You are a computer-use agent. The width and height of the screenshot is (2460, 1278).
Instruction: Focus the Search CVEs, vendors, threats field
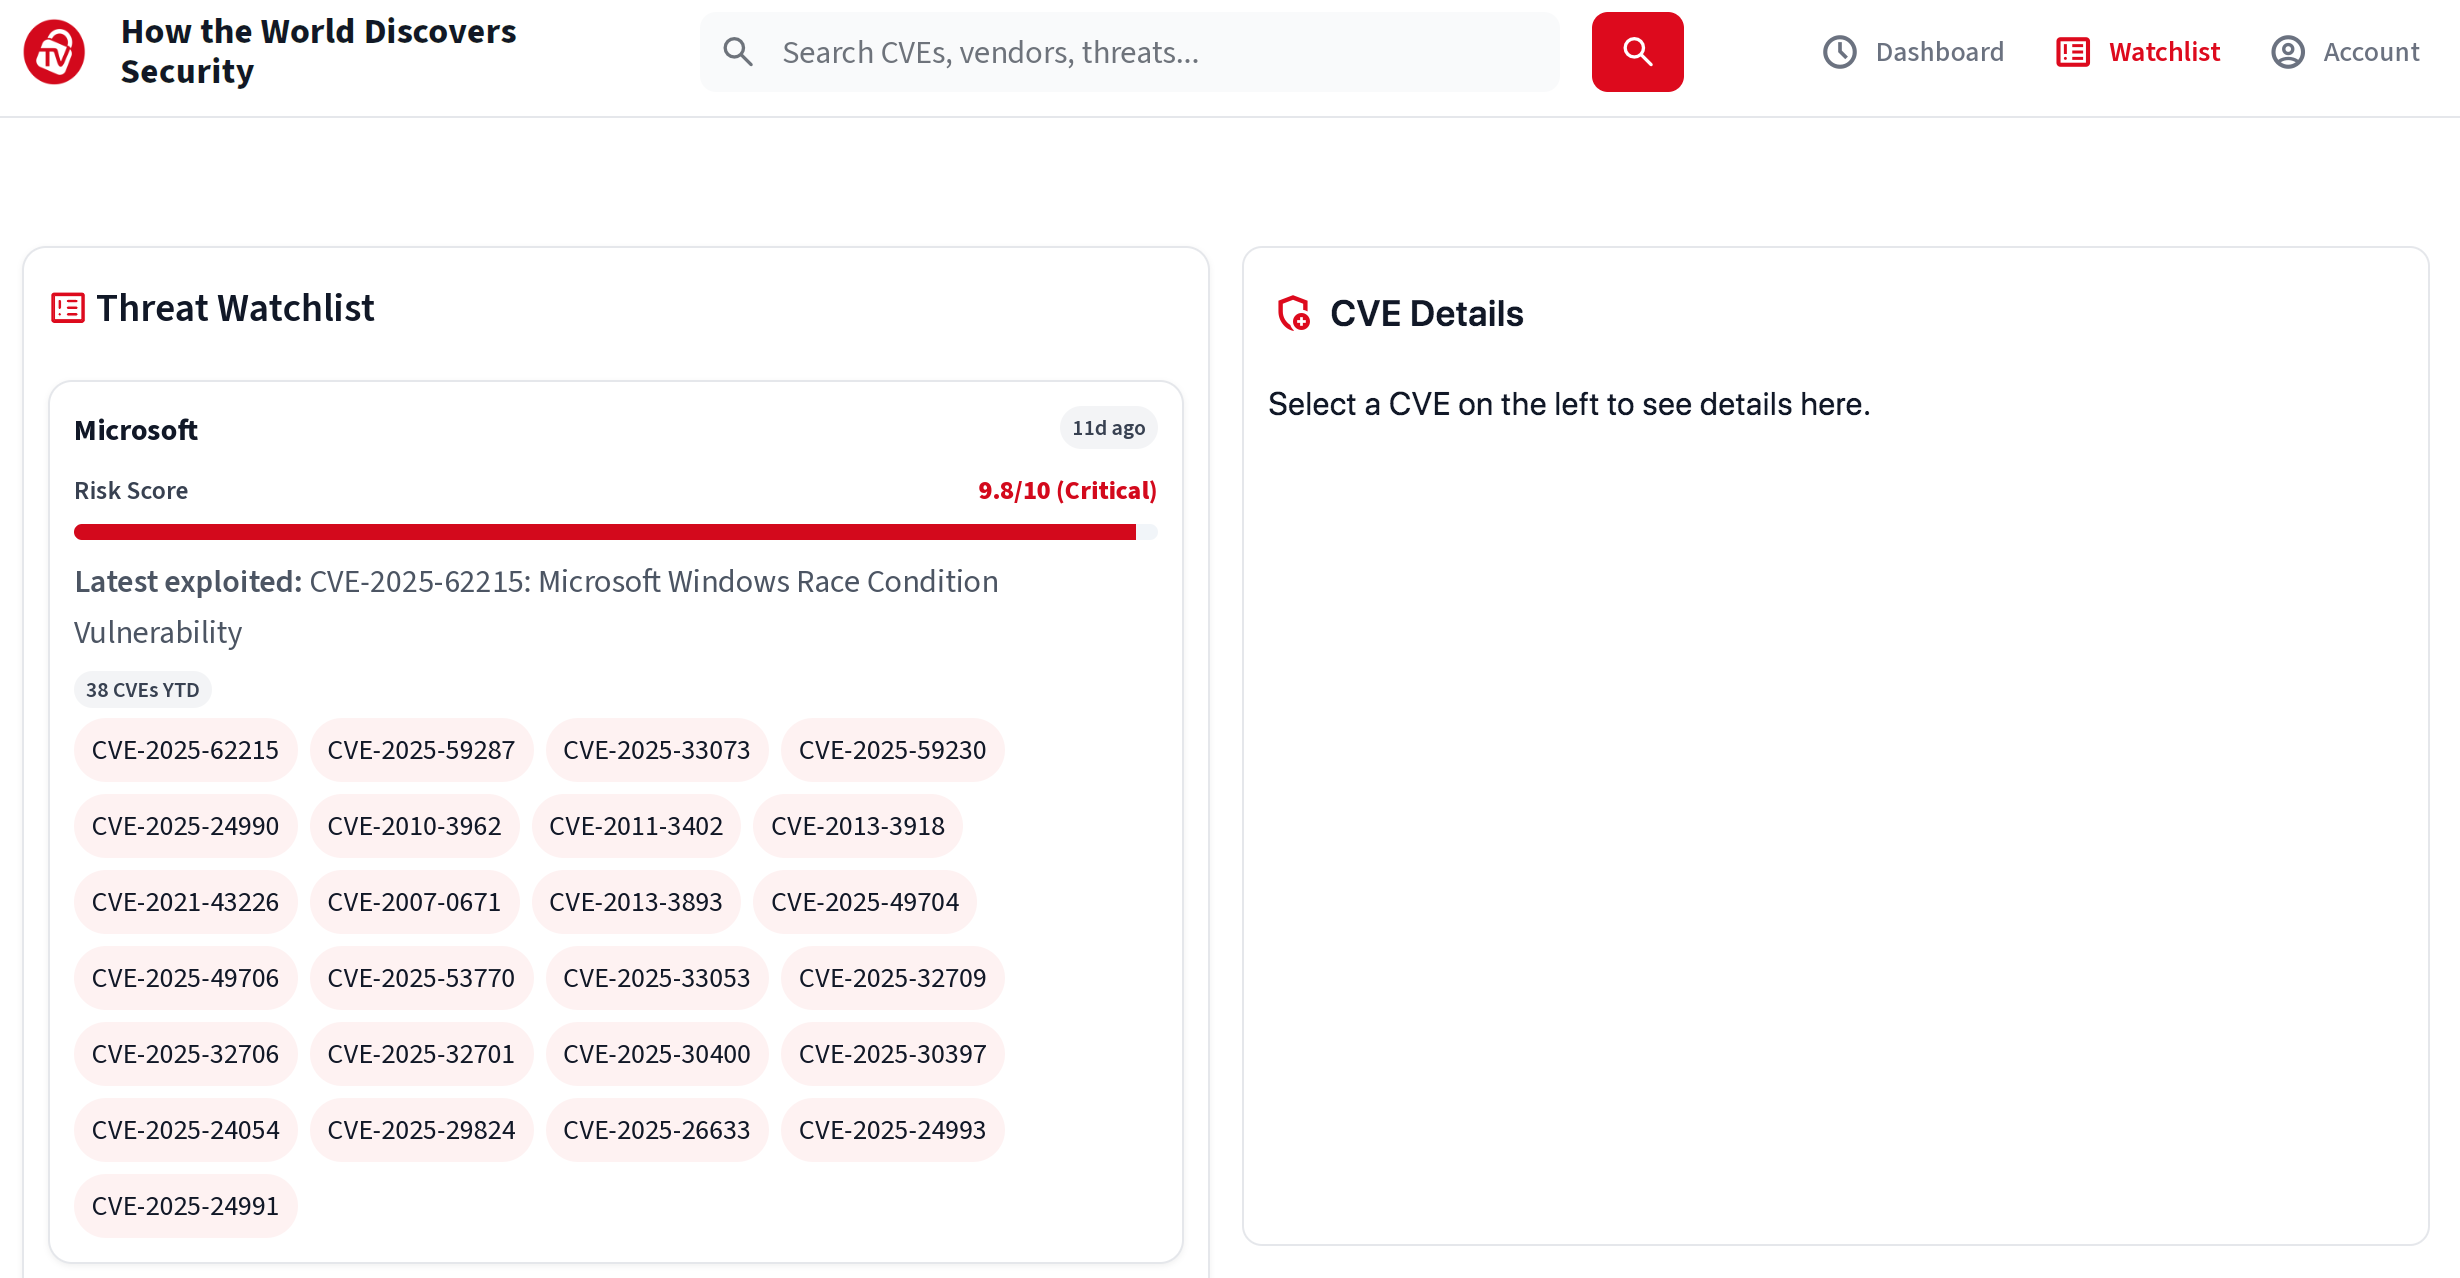tap(1130, 52)
